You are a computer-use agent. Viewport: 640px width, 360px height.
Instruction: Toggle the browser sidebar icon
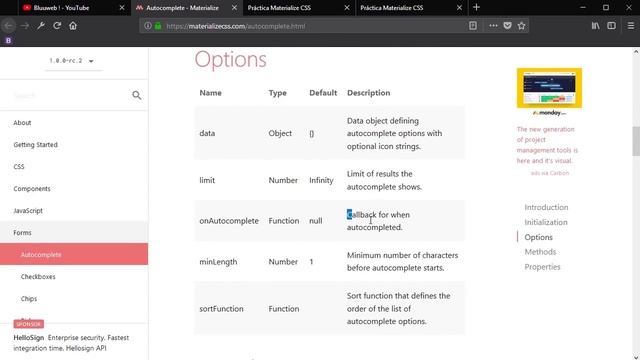pyautogui.click(x=611, y=26)
